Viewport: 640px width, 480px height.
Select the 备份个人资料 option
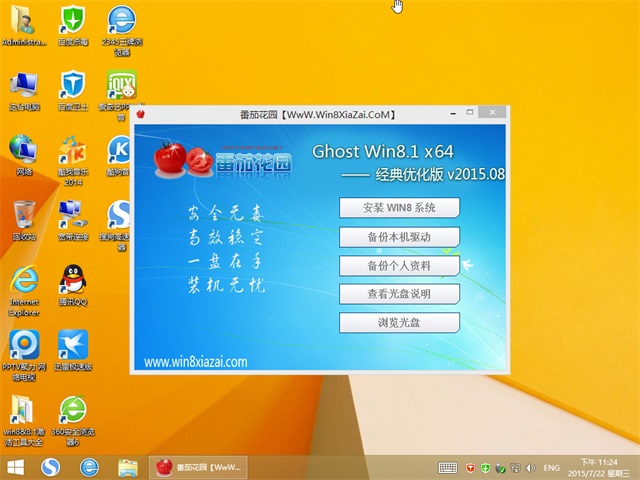click(x=399, y=266)
